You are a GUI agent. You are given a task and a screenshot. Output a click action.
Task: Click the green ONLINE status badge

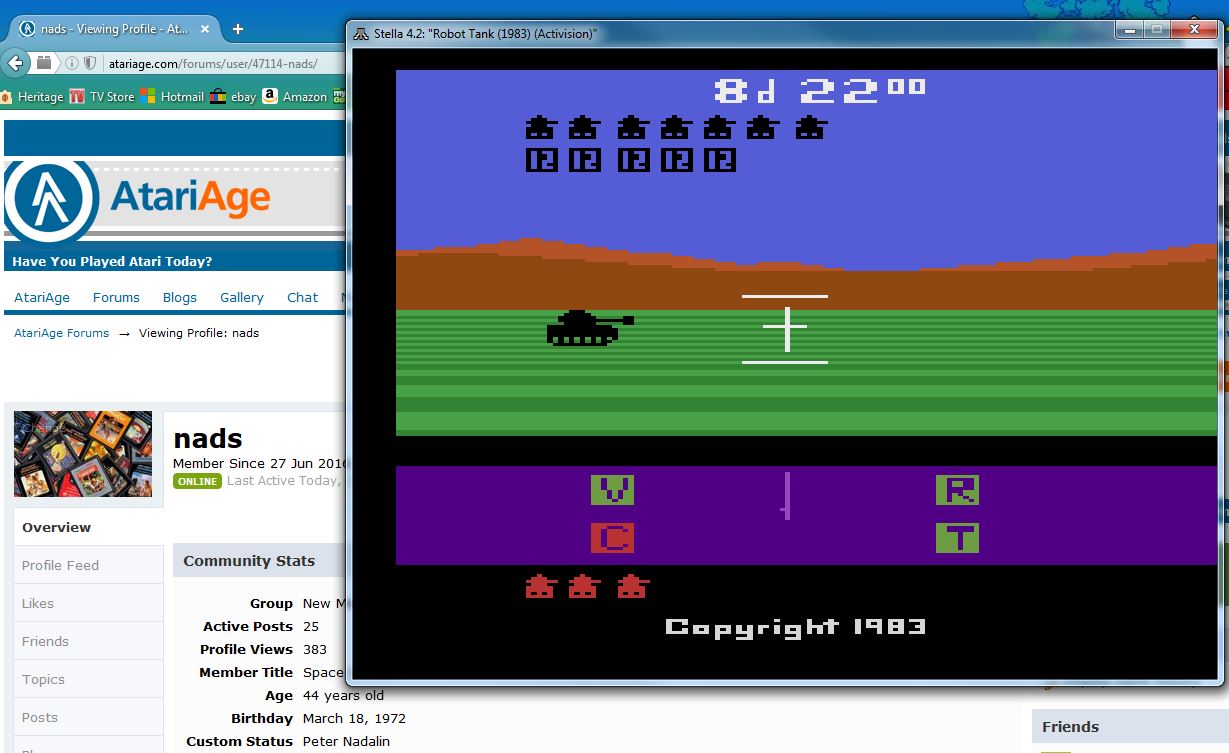(x=198, y=481)
